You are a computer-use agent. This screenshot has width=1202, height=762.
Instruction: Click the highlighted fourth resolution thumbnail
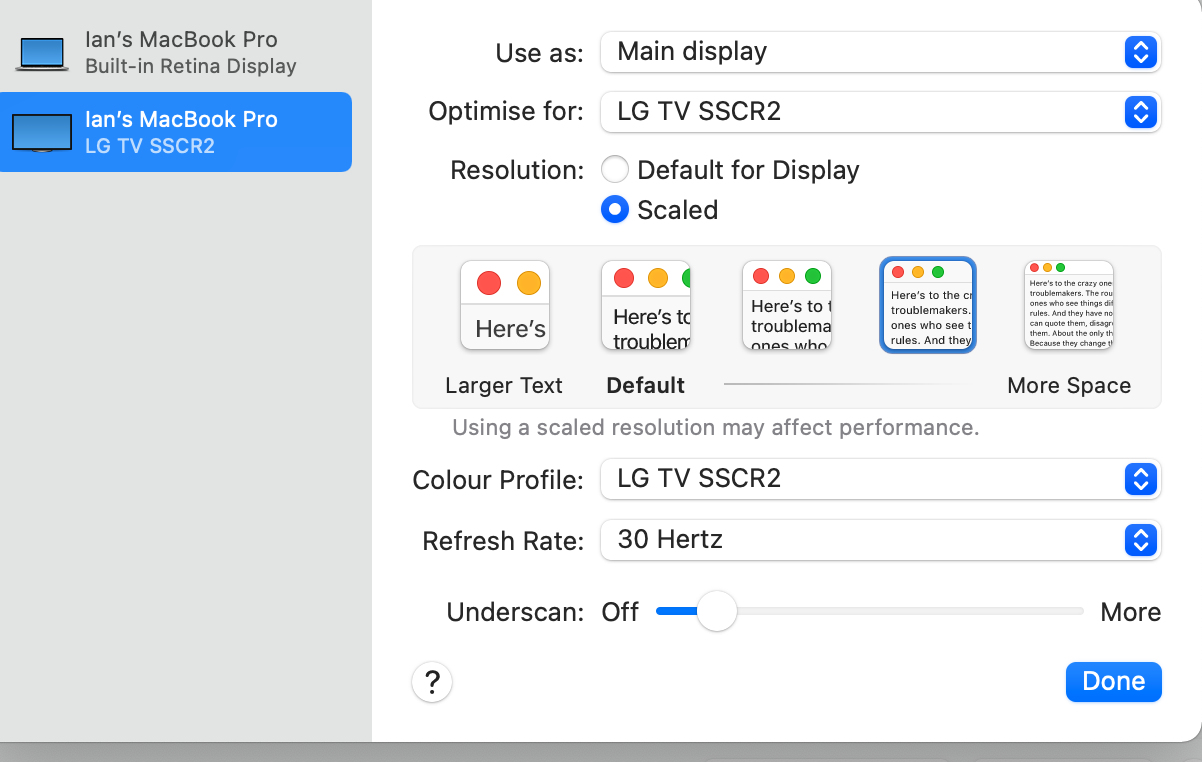click(x=928, y=305)
